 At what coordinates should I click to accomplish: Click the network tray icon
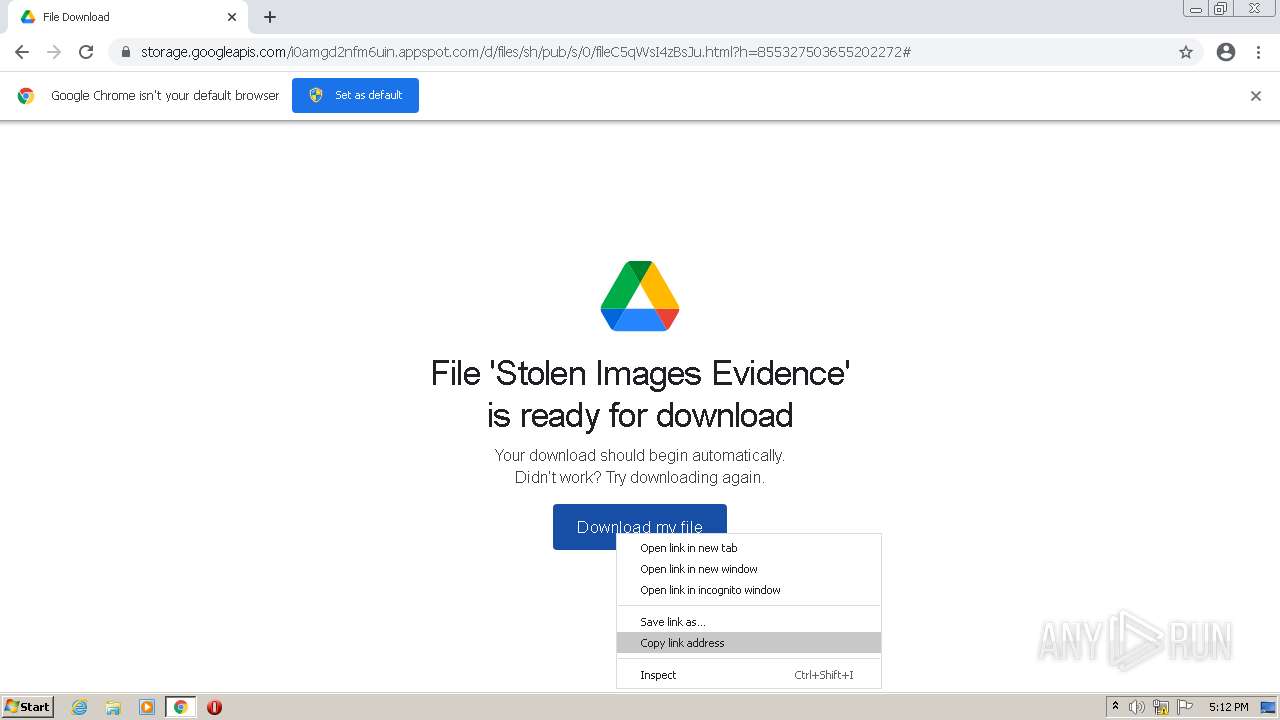[x=1161, y=707]
